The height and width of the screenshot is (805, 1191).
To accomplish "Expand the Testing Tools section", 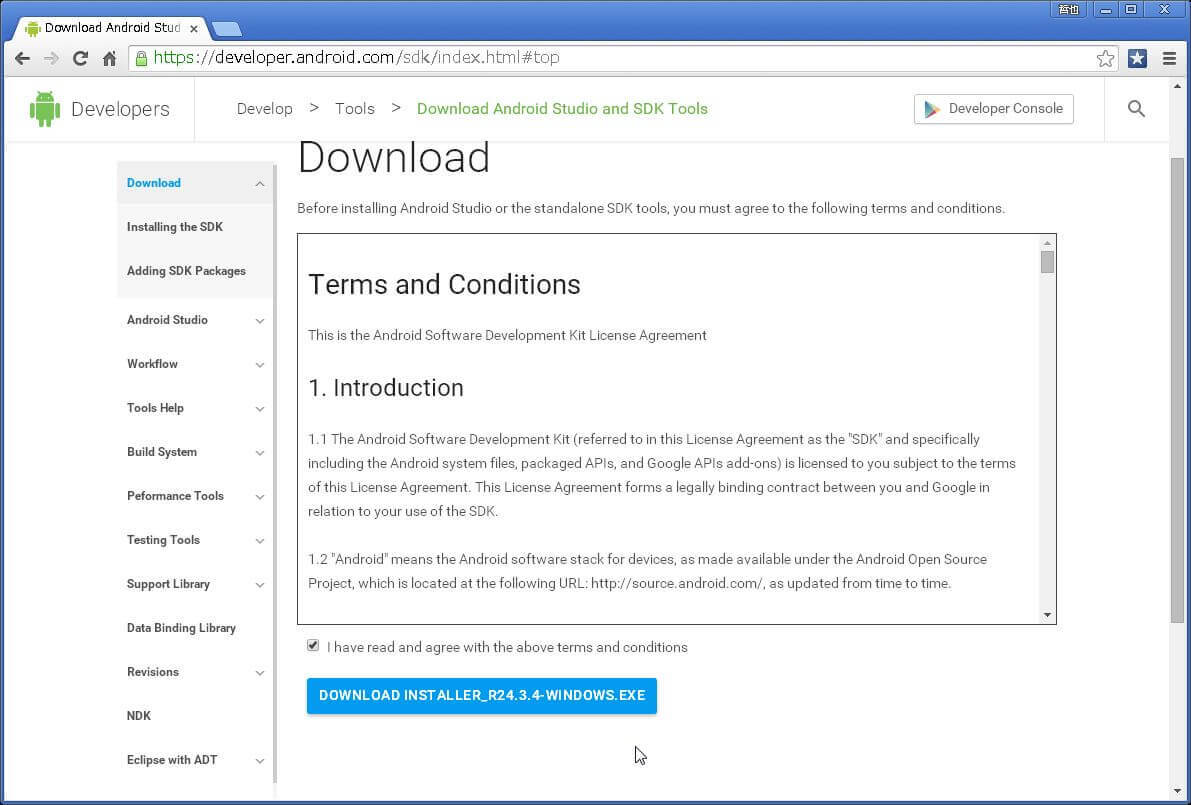I will tap(259, 541).
